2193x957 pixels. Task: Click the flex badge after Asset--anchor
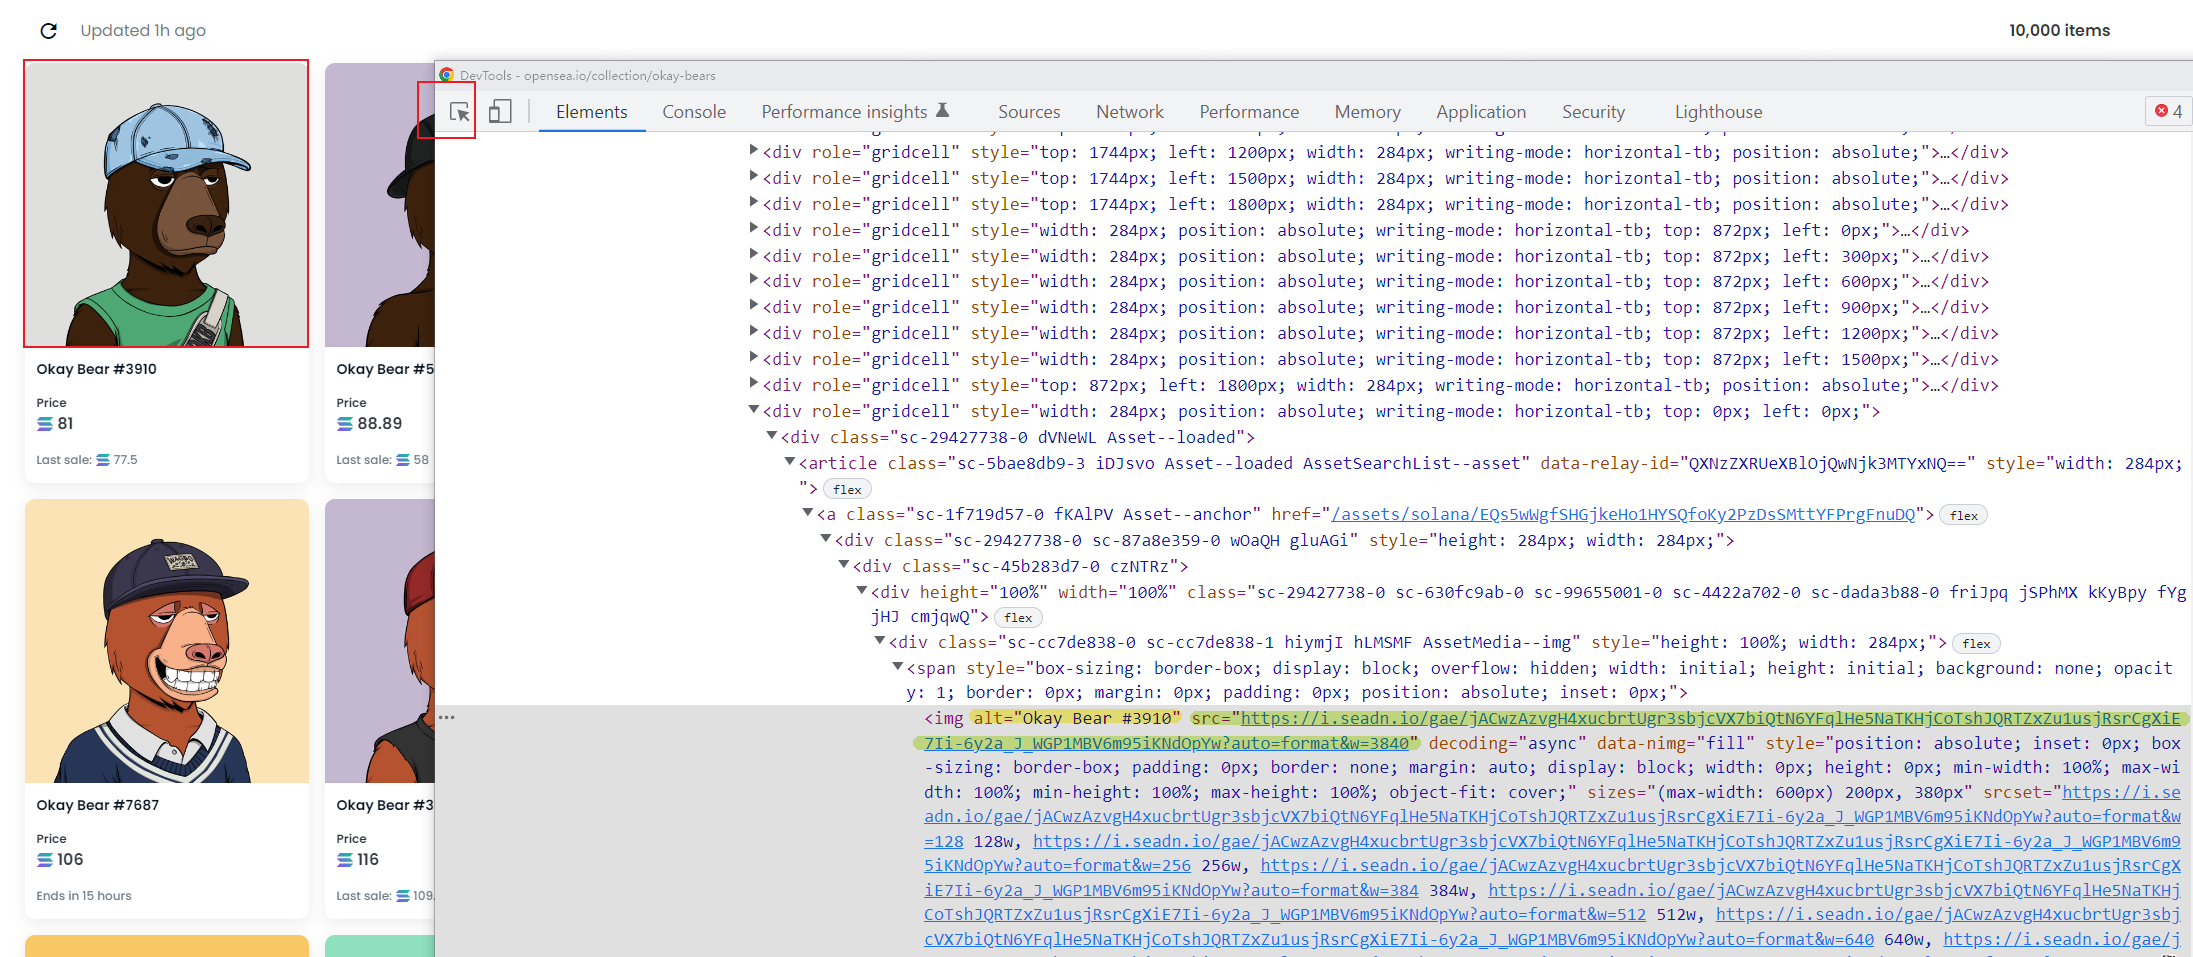(x=1963, y=516)
